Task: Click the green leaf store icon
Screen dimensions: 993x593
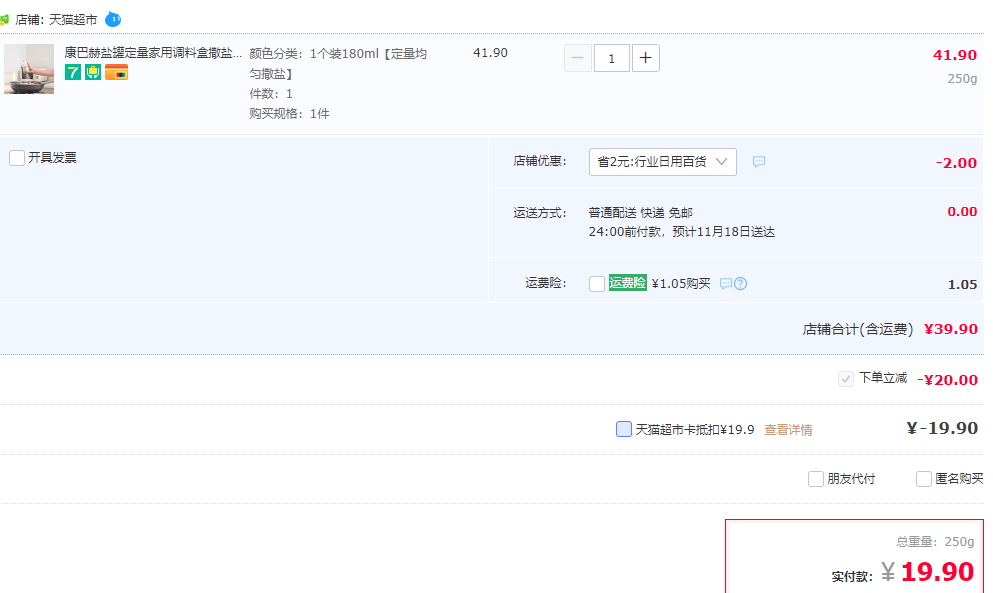Action: click(x=4, y=20)
